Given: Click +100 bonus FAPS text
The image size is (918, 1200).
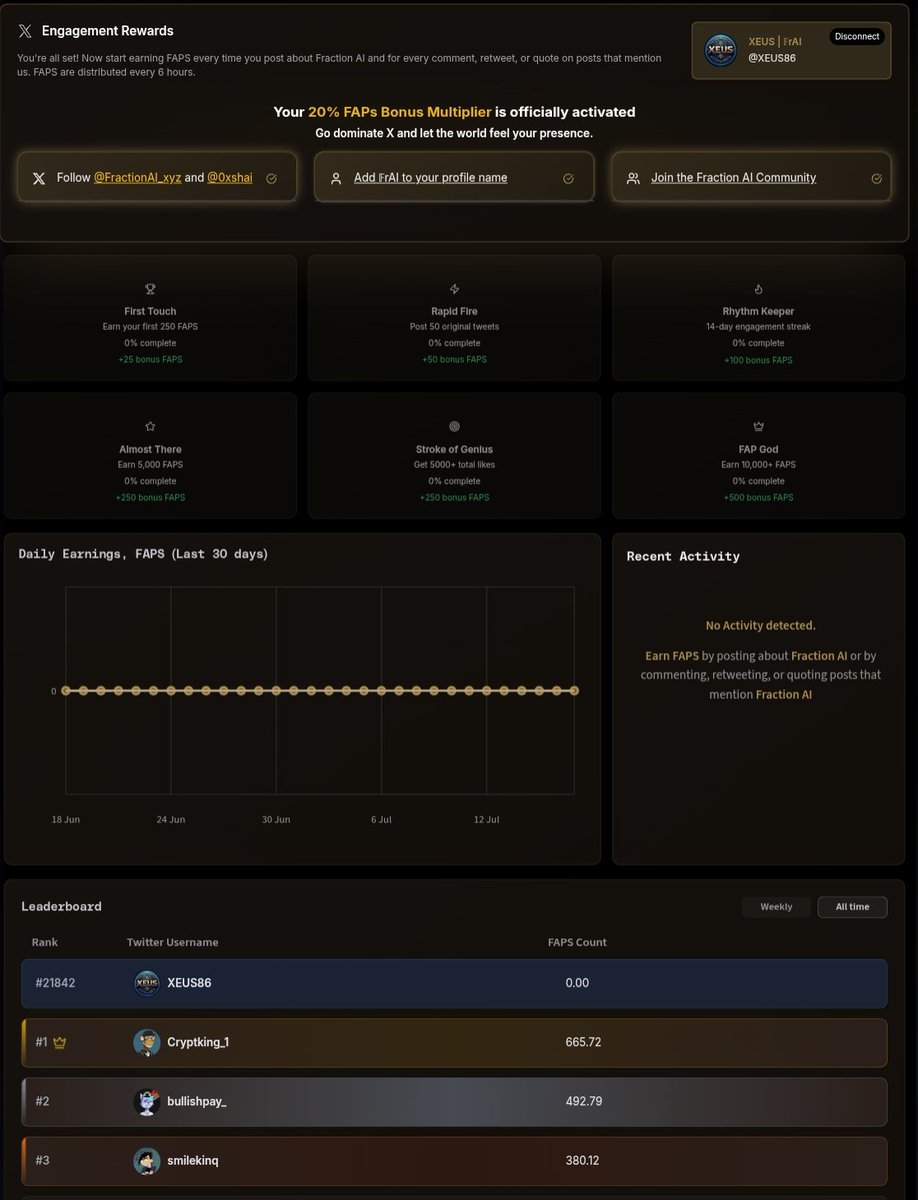Looking at the screenshot, I should pyautogui.click(x=759, y=359).
